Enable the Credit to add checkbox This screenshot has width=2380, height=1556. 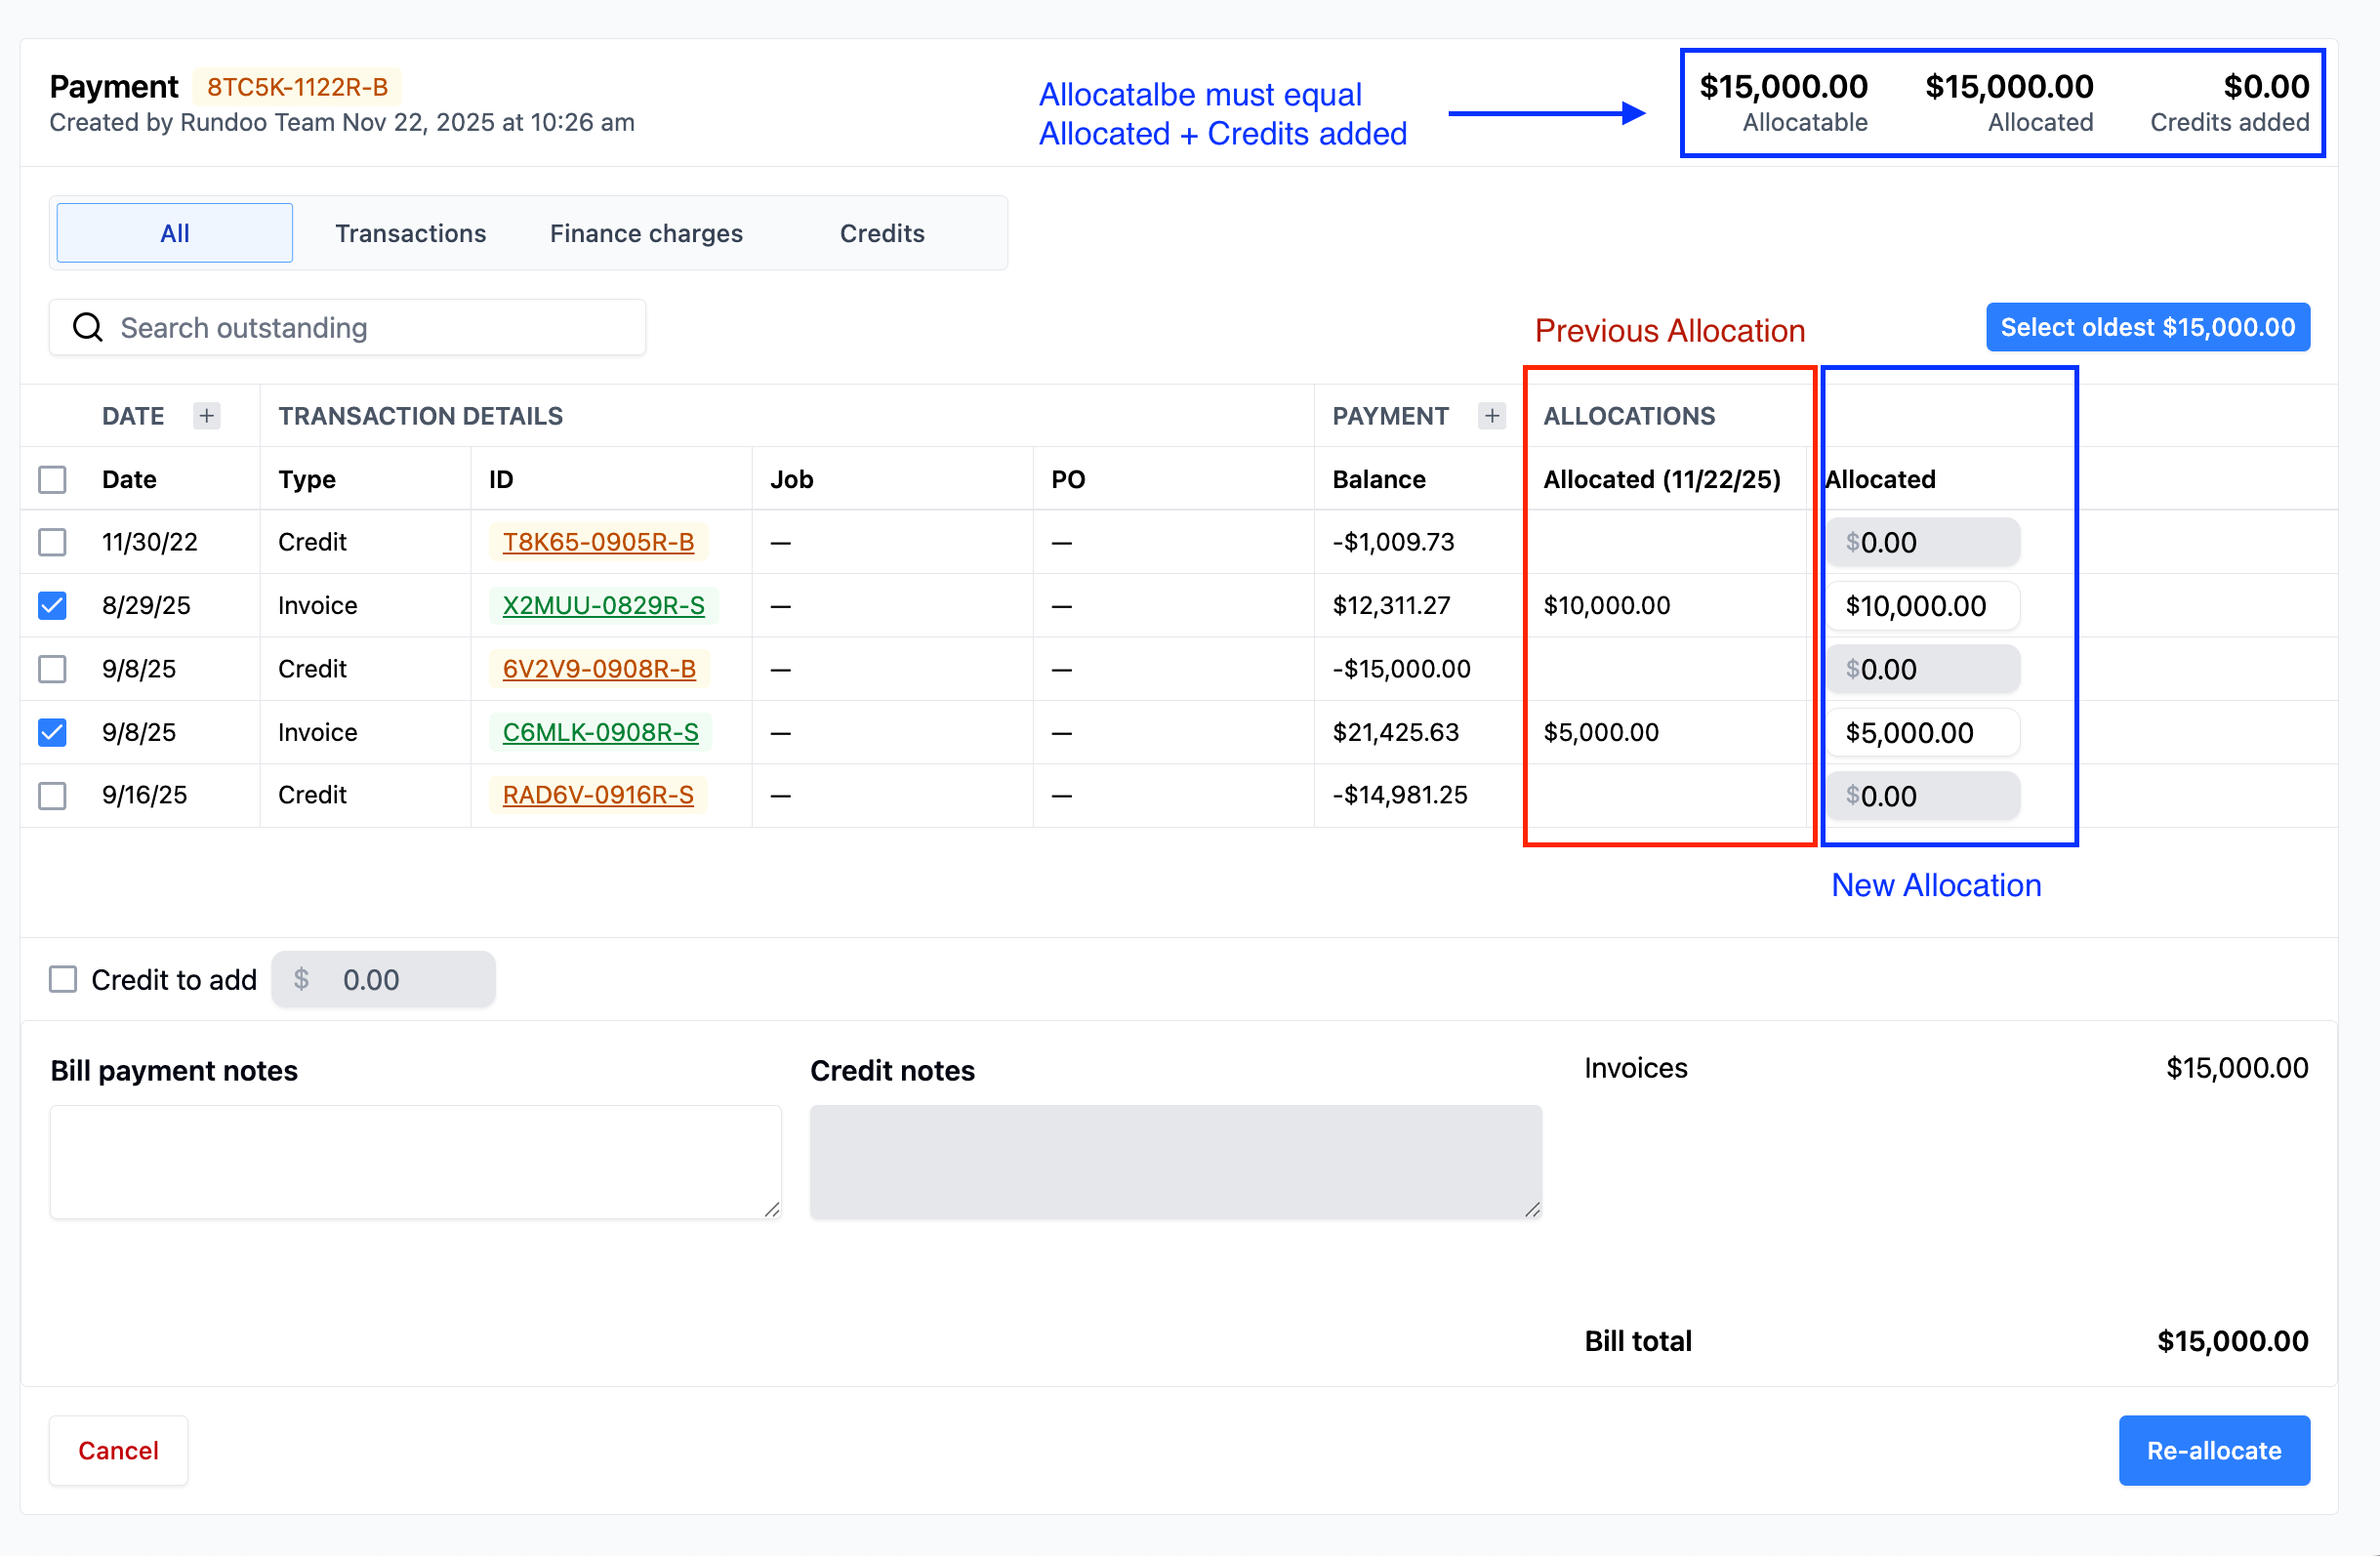tap(63, 979)
